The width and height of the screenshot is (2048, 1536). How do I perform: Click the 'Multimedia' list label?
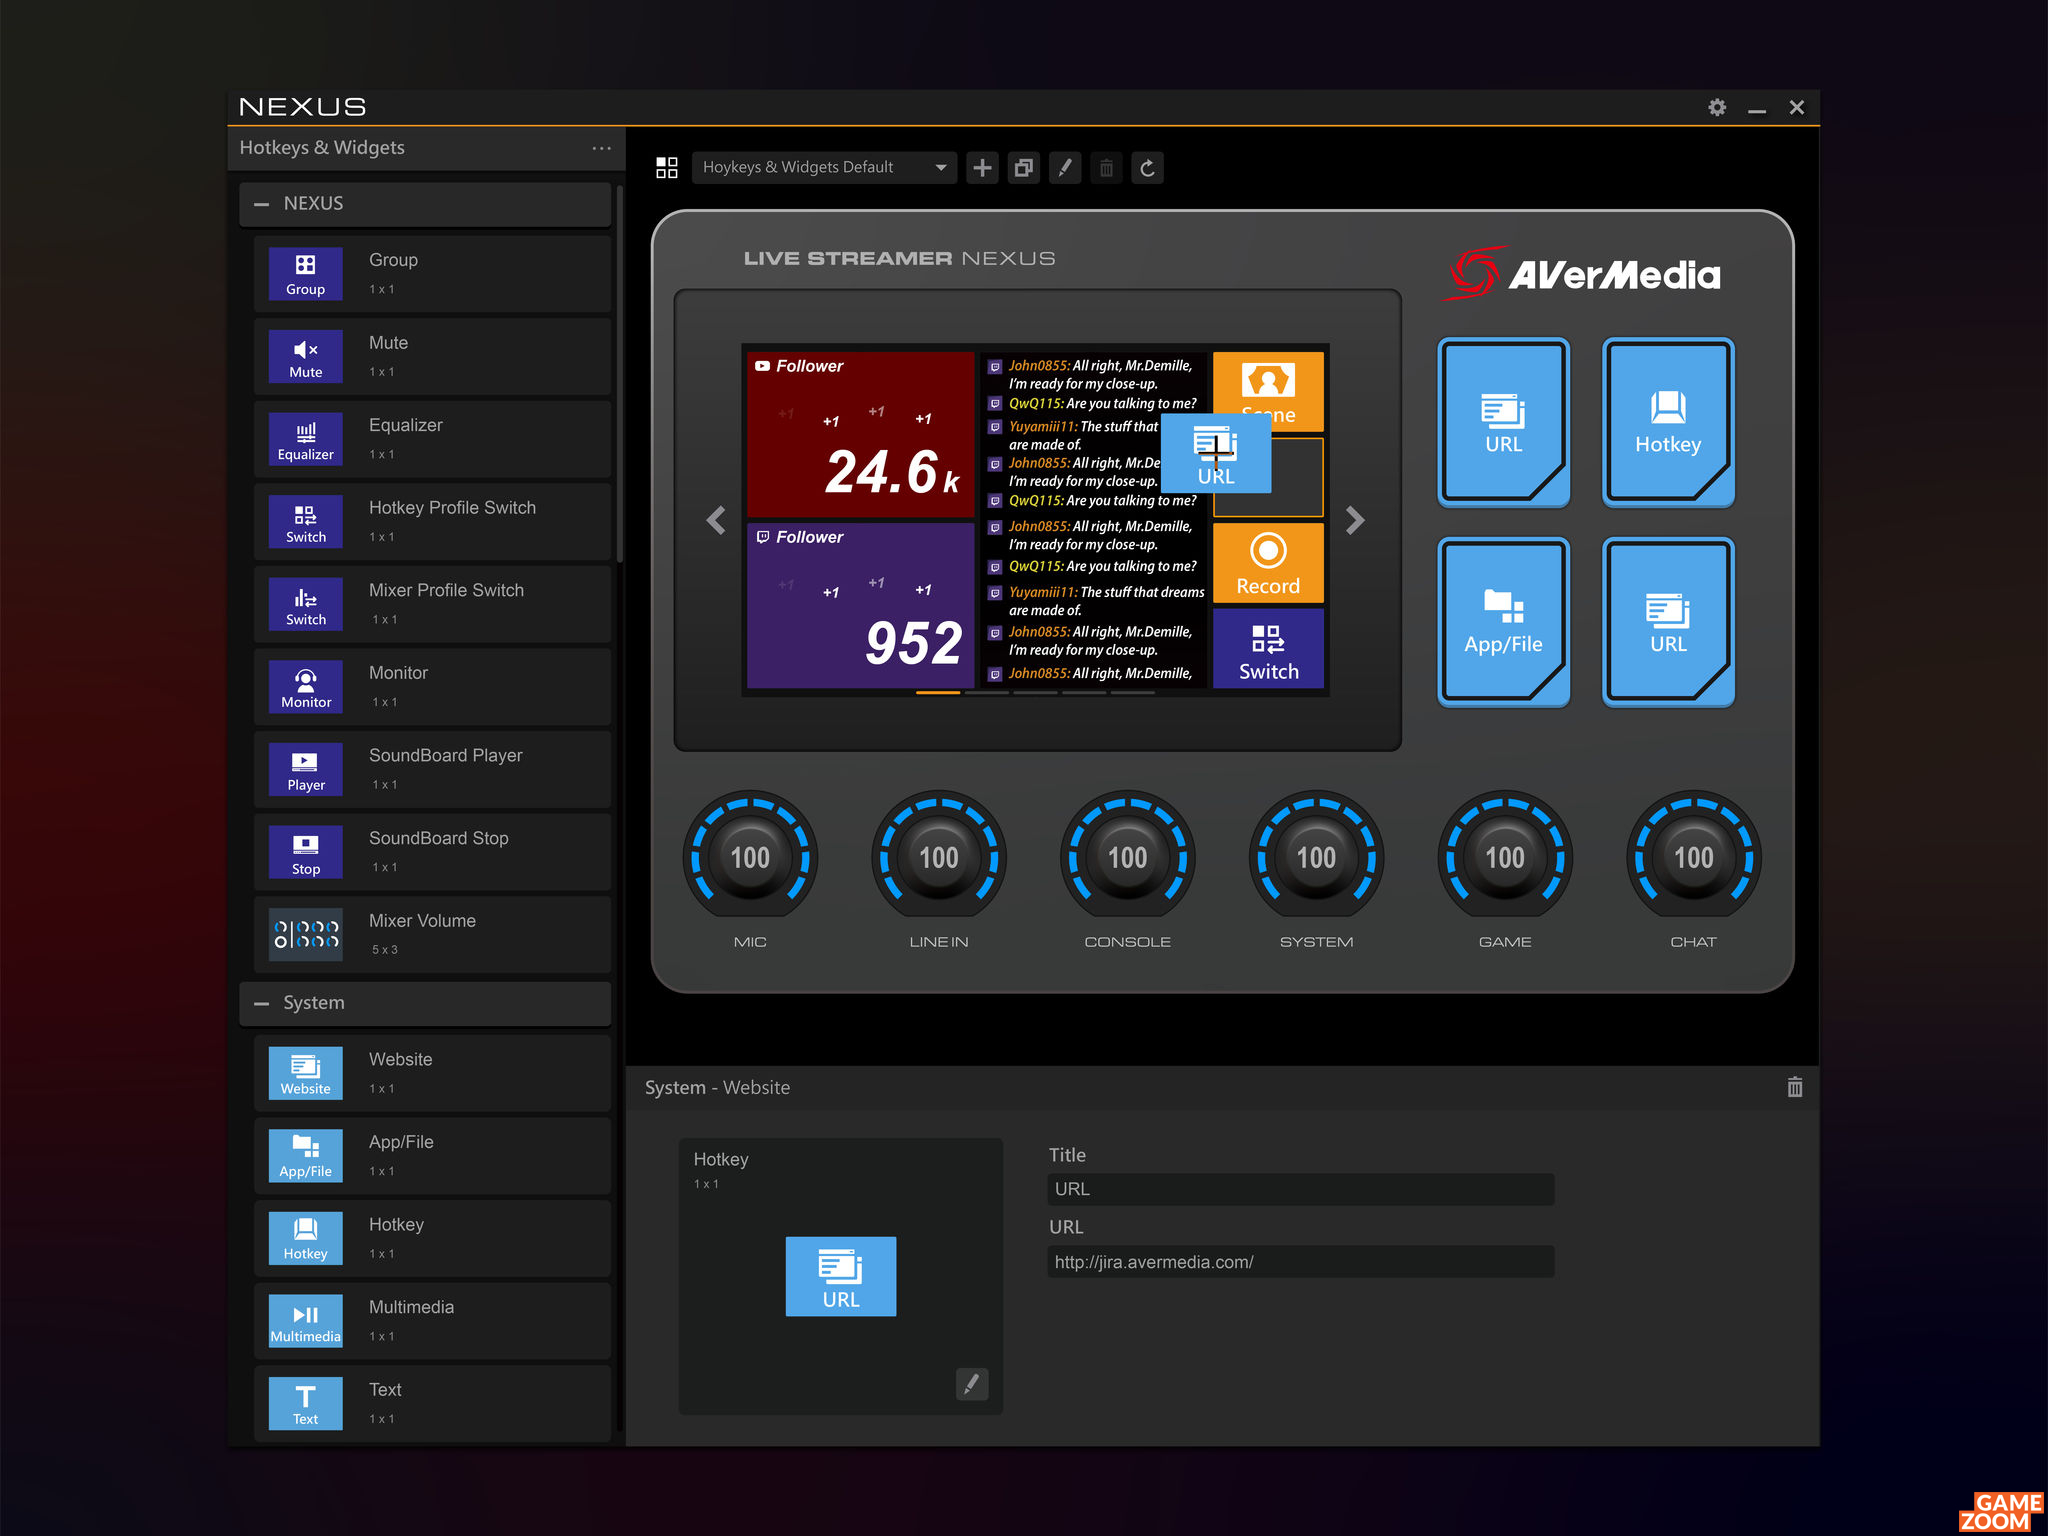(411, 1307)
